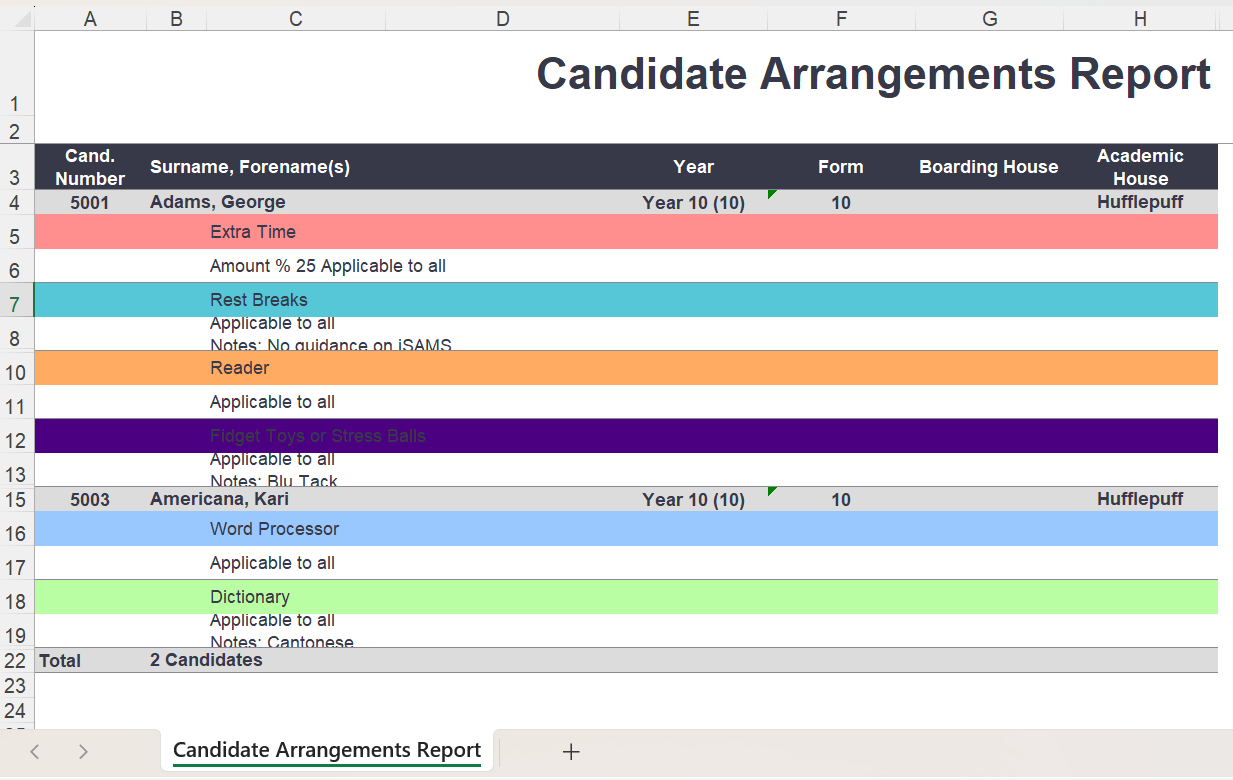Click the Boarding House header cell
This screenshot has height=780, width=1233.
click(988, 167)
